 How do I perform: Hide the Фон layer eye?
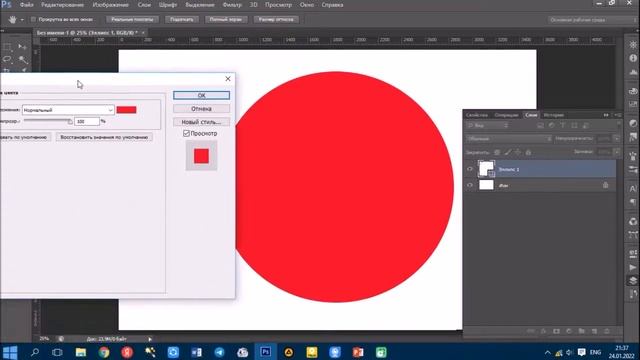tap(470, 185)
